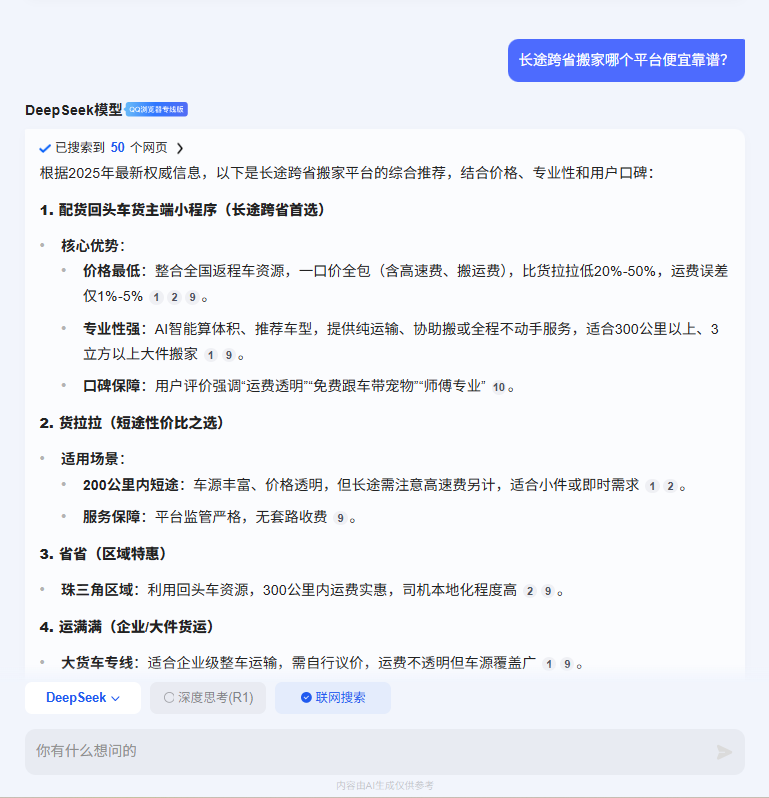Open citation 9 after 无套路收费

340,518
